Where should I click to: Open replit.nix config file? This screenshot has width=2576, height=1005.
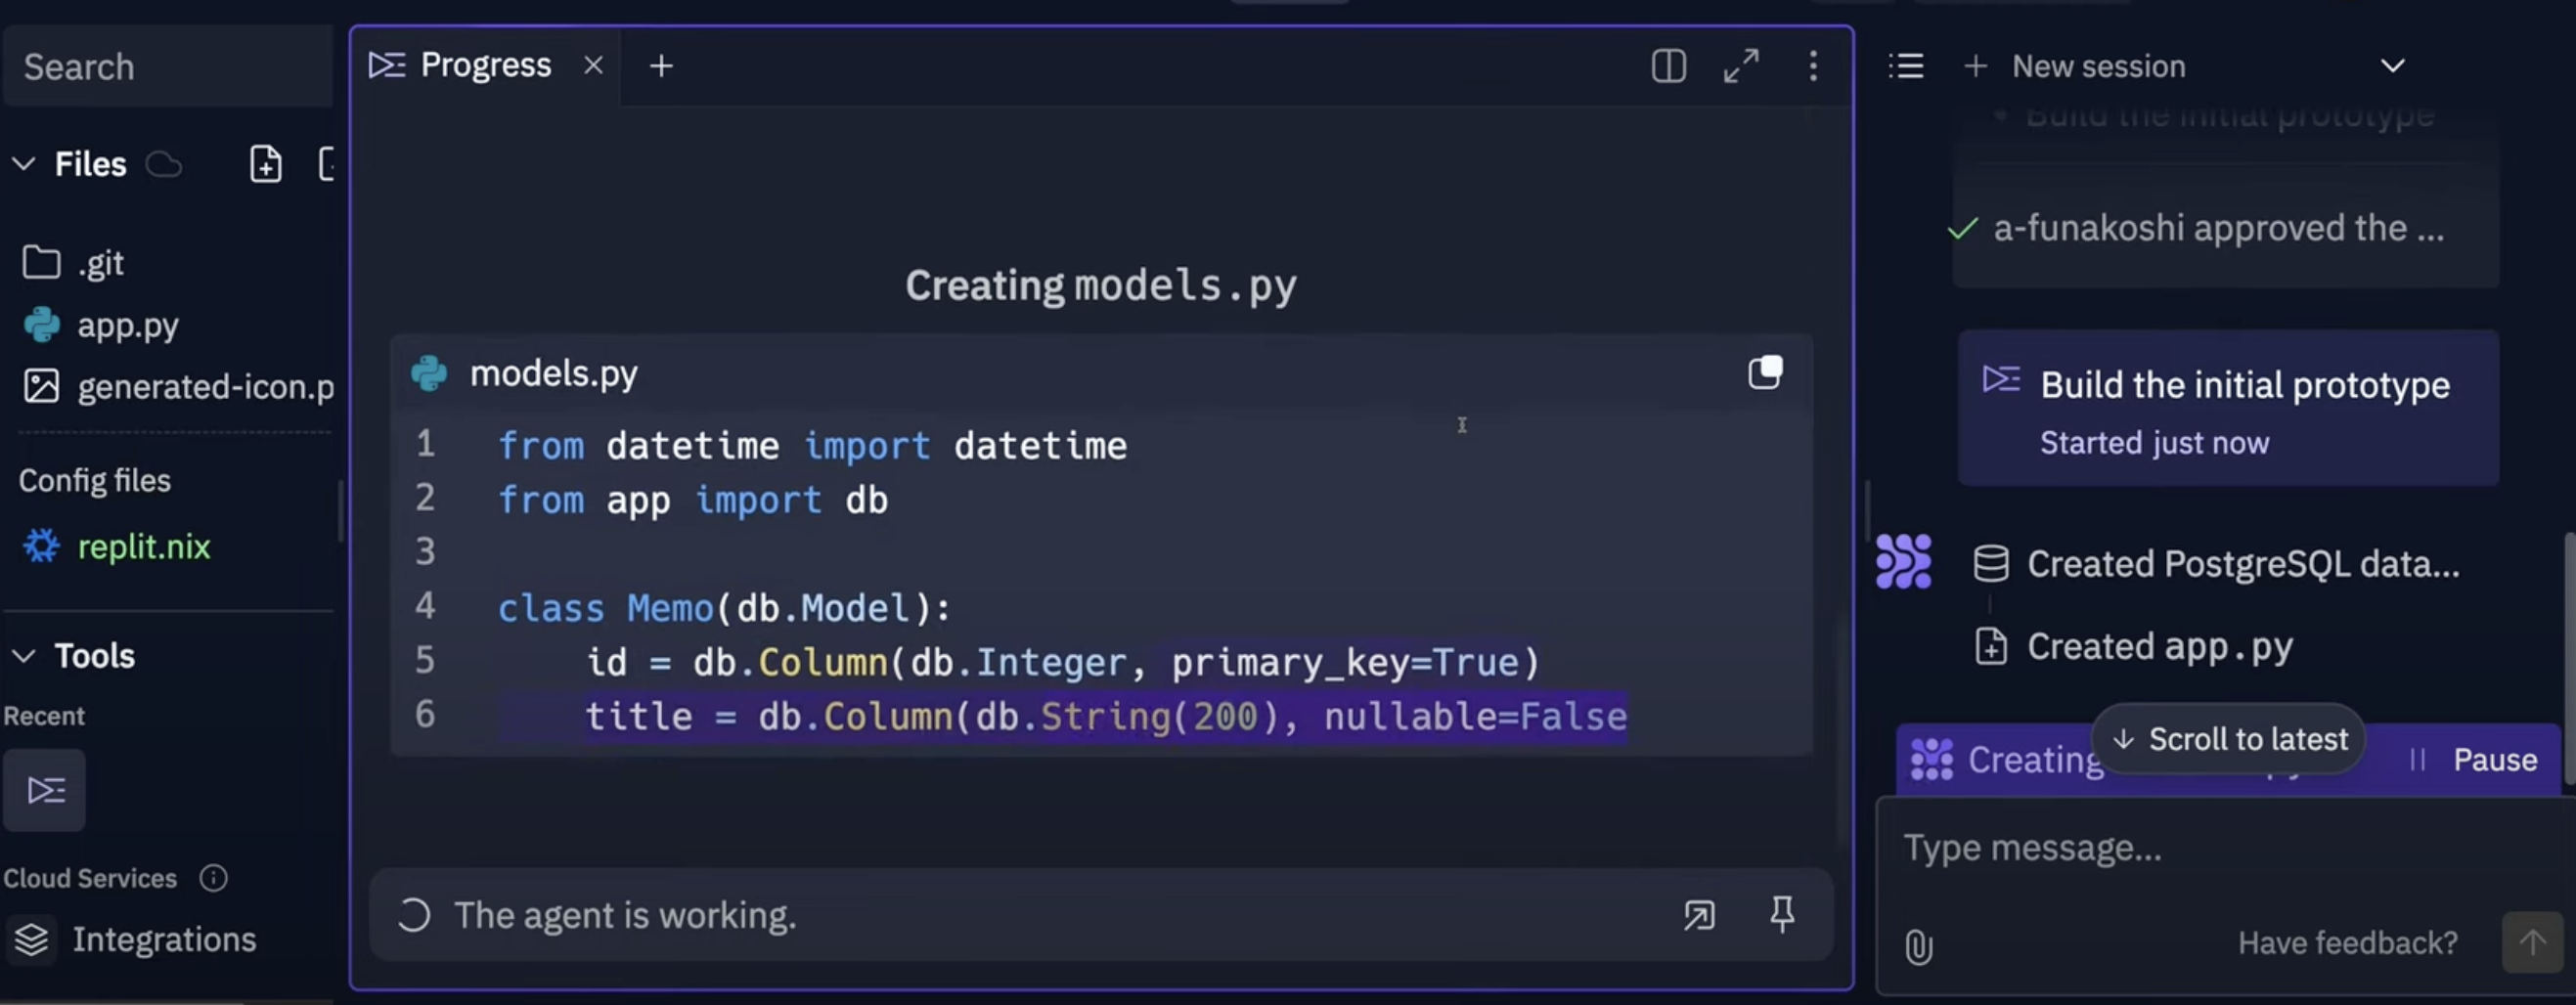[x=116, y=546]
